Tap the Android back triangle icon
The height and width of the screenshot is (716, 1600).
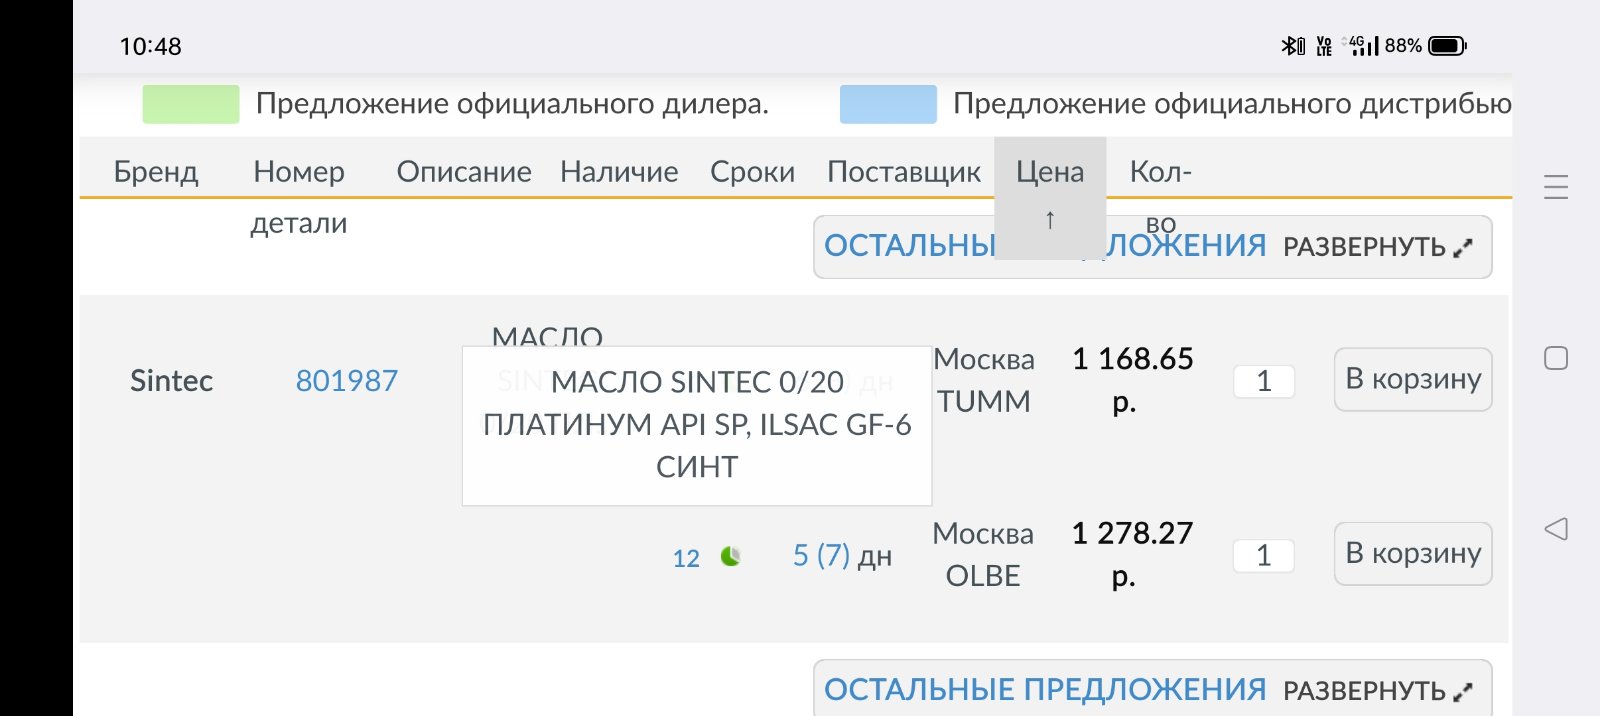click(x=1556, y=529)
